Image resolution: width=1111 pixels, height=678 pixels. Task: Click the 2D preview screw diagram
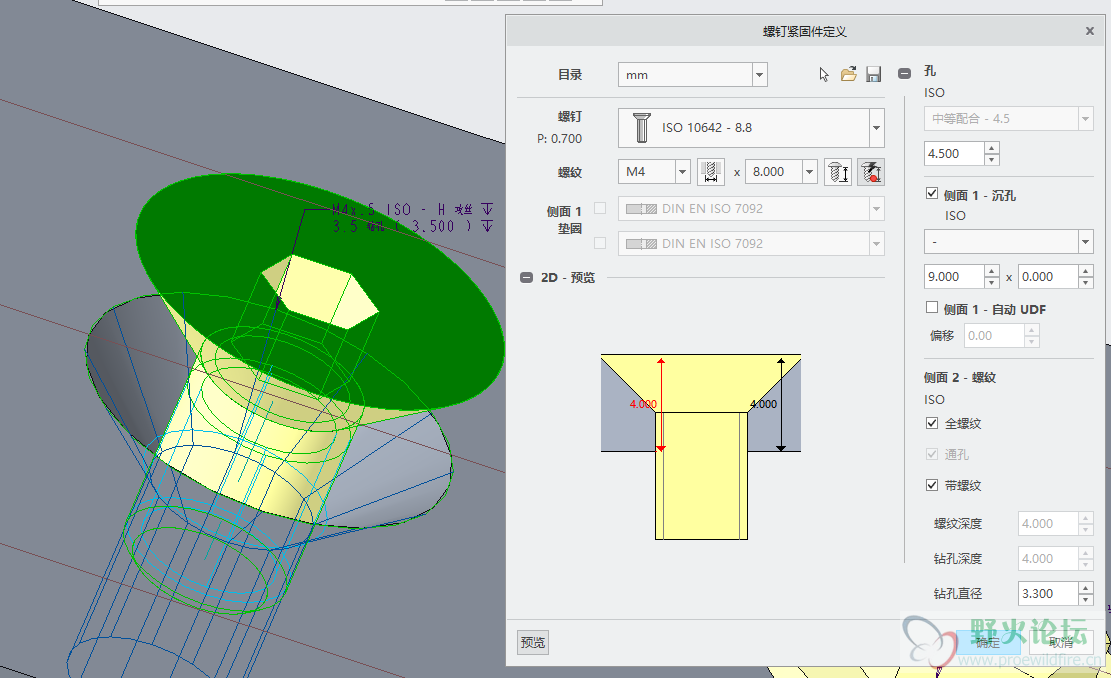pos(701,446)
